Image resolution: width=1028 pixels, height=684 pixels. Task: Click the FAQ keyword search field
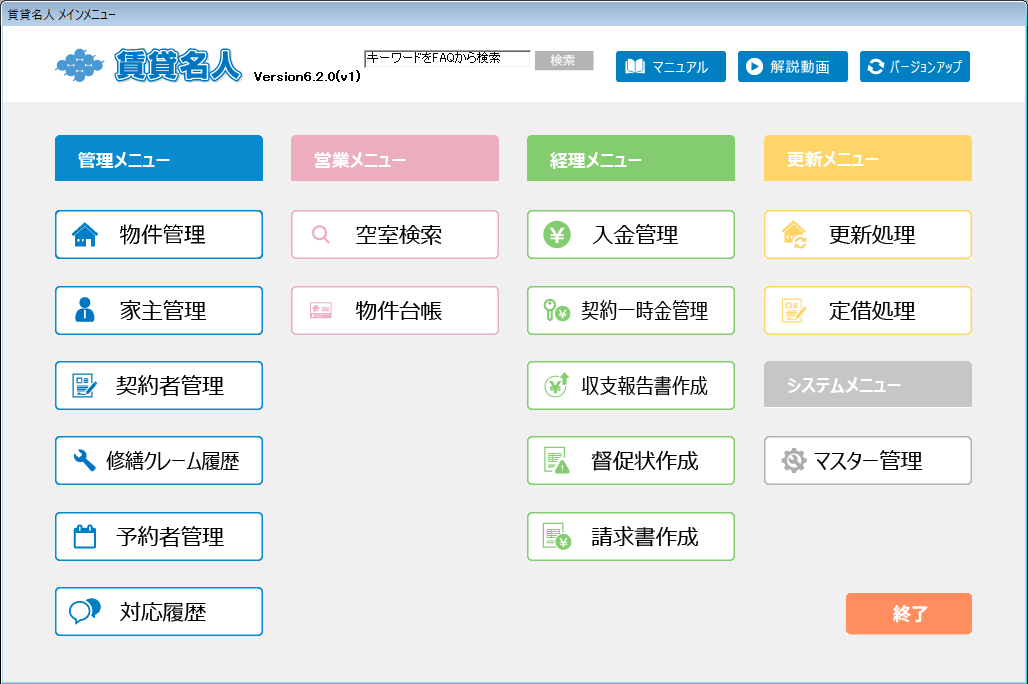coord(447,59)
